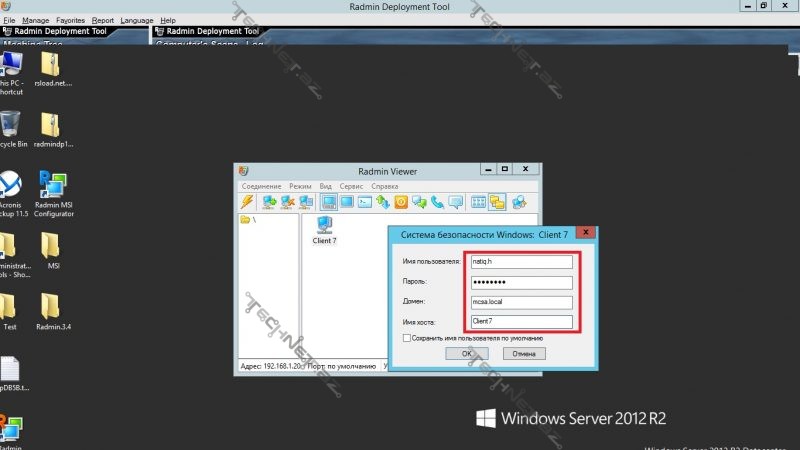Viewport: 800px width, 450px height.
Task: Click the lightning bolt Connect icon
Action: tap(246, 202)
